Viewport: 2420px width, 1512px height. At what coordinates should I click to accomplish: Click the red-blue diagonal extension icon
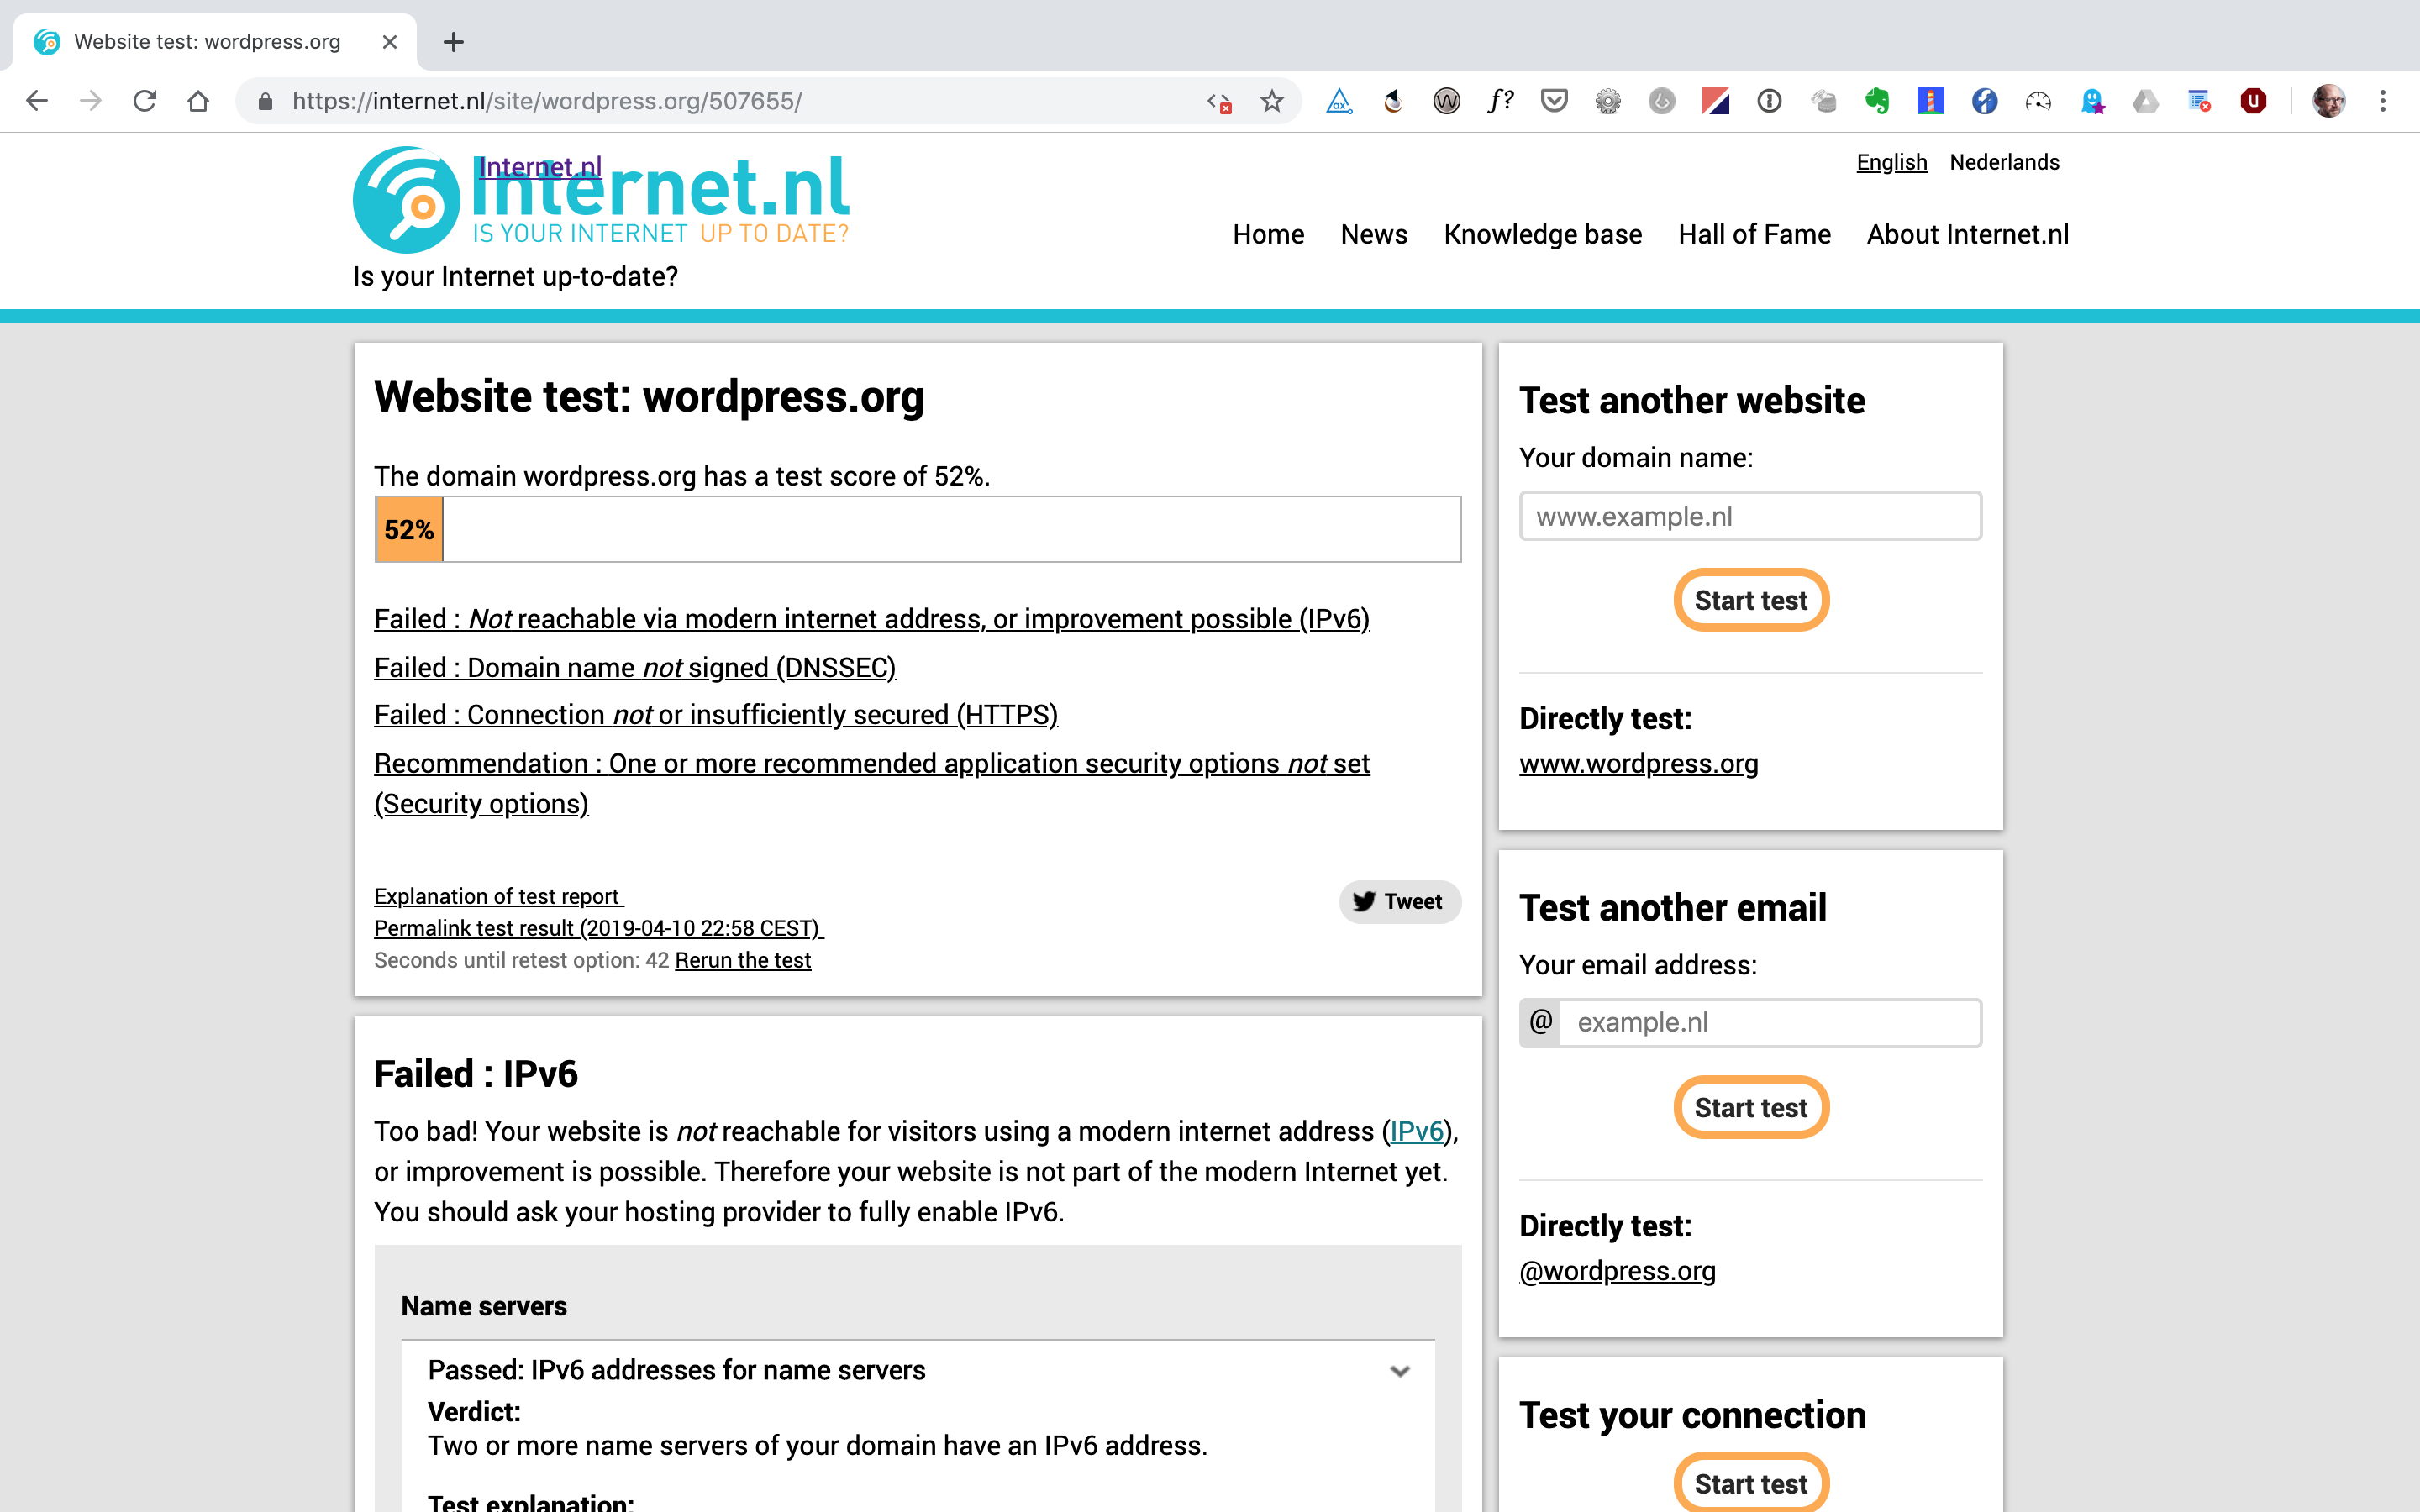1716,101
